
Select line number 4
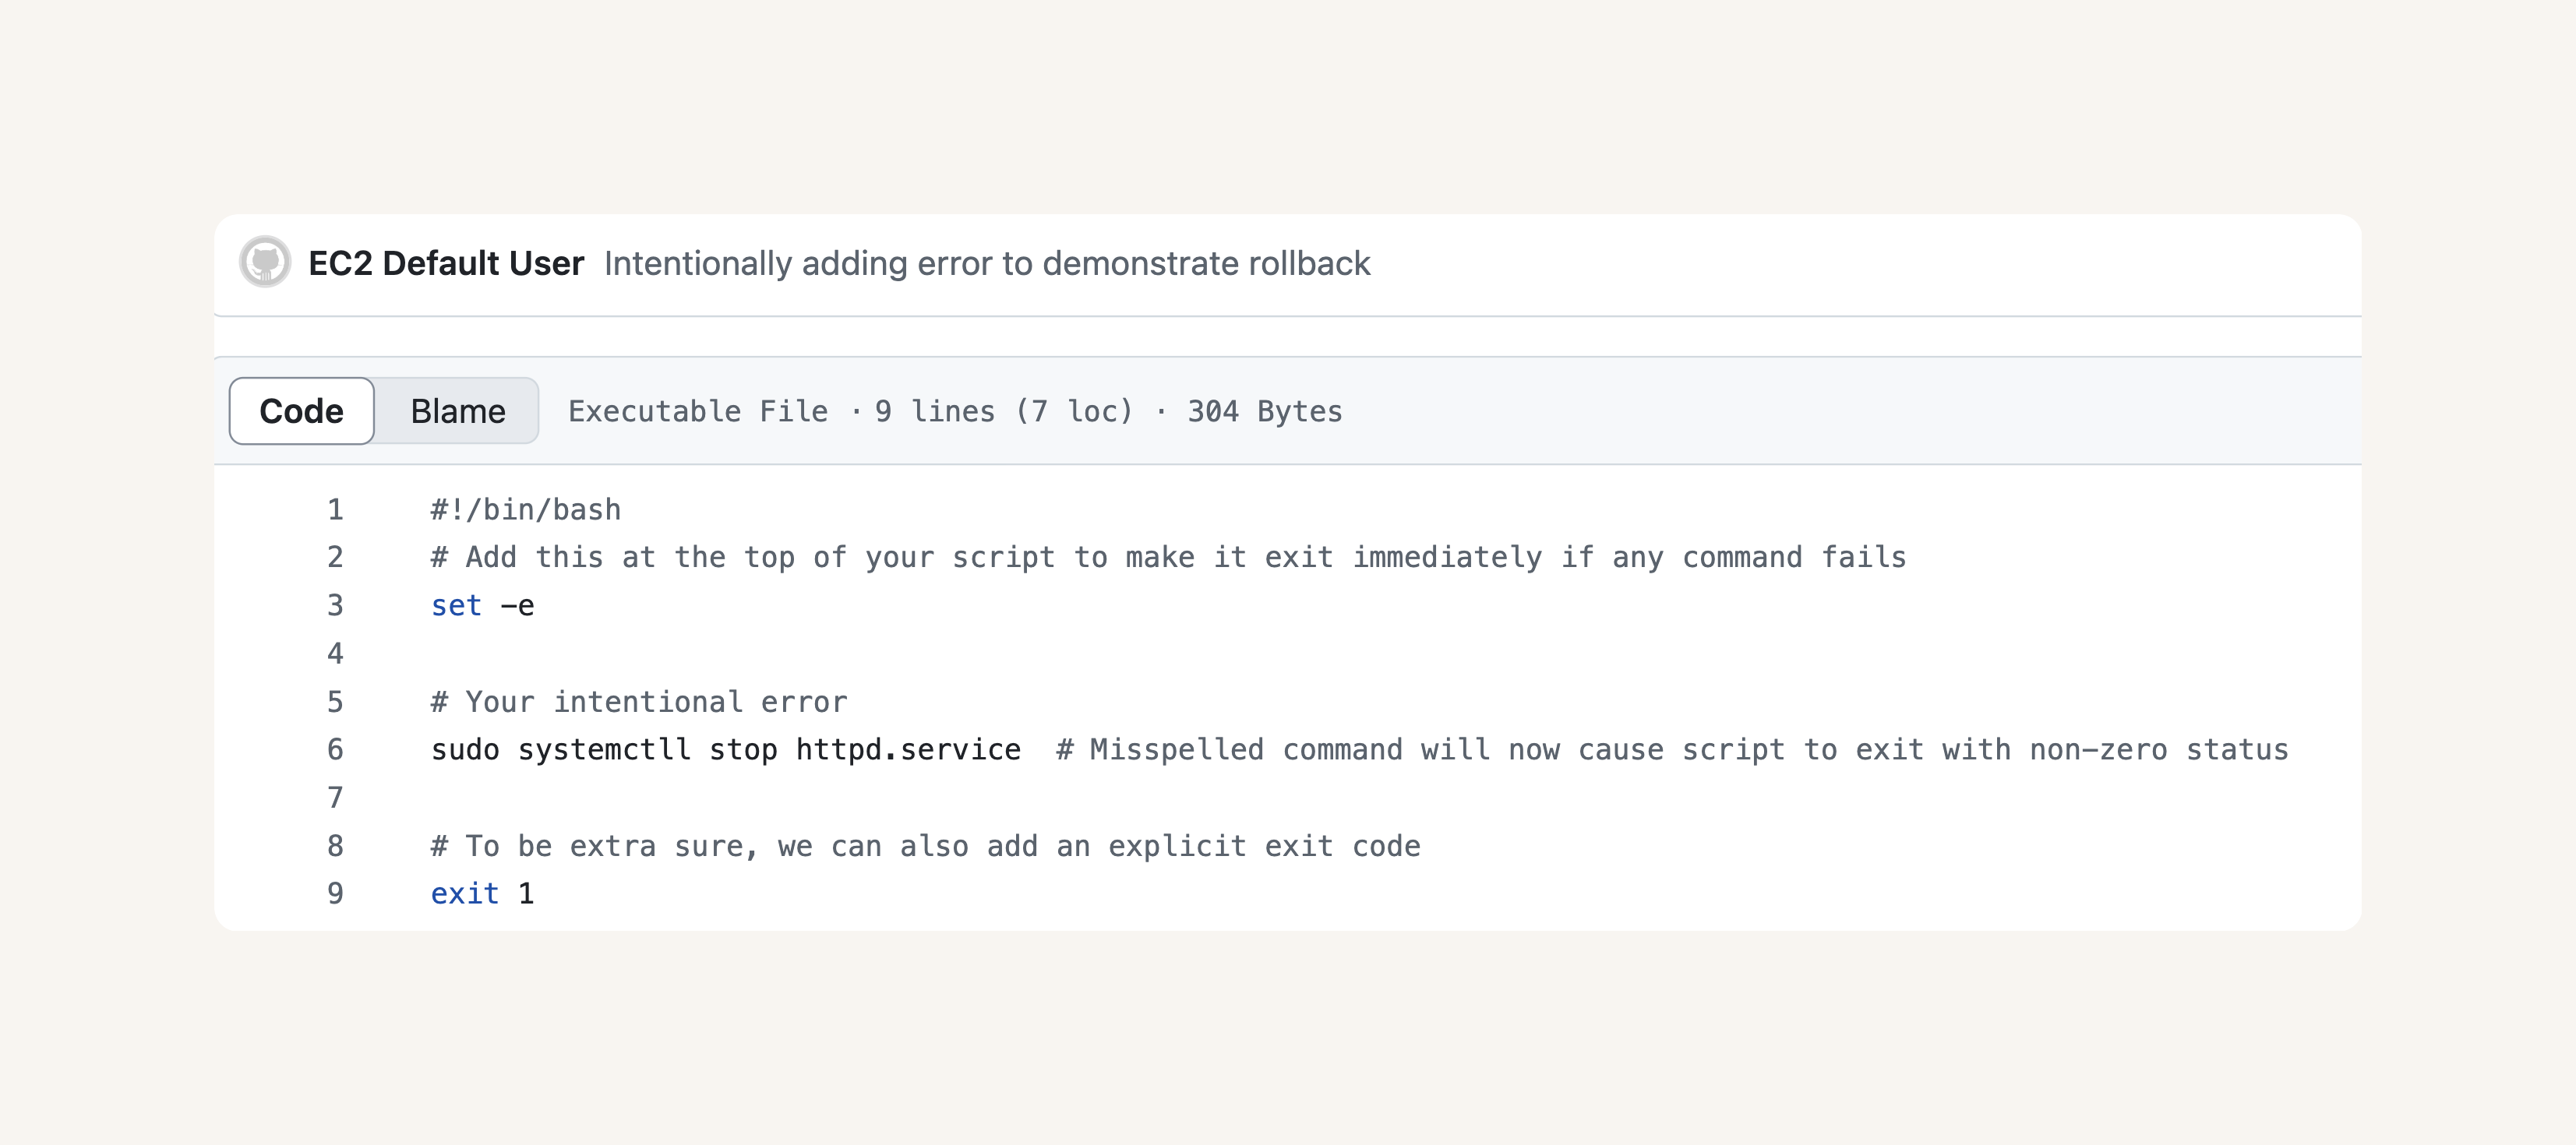click(336, 654)
